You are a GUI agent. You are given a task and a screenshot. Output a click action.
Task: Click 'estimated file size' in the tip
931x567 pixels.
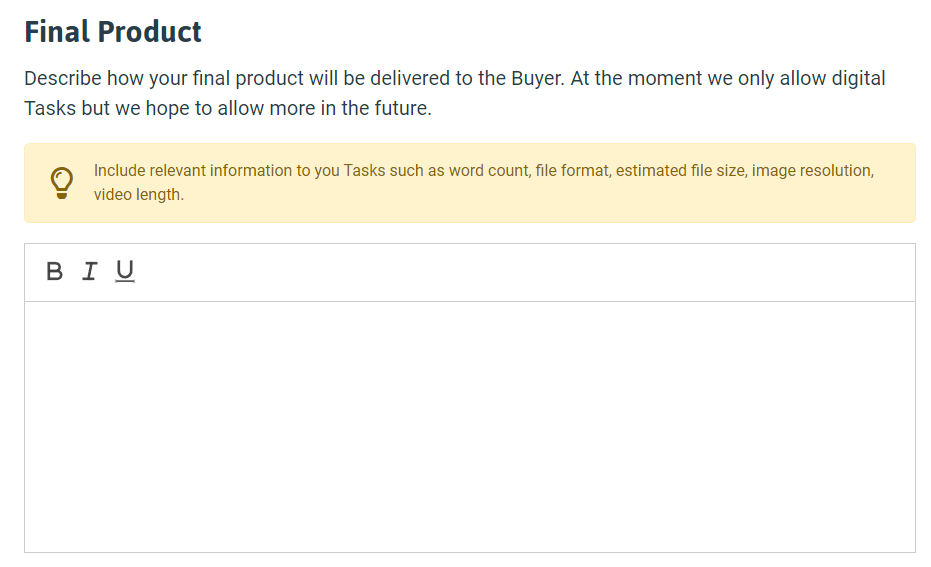click(x=681, y=170)
